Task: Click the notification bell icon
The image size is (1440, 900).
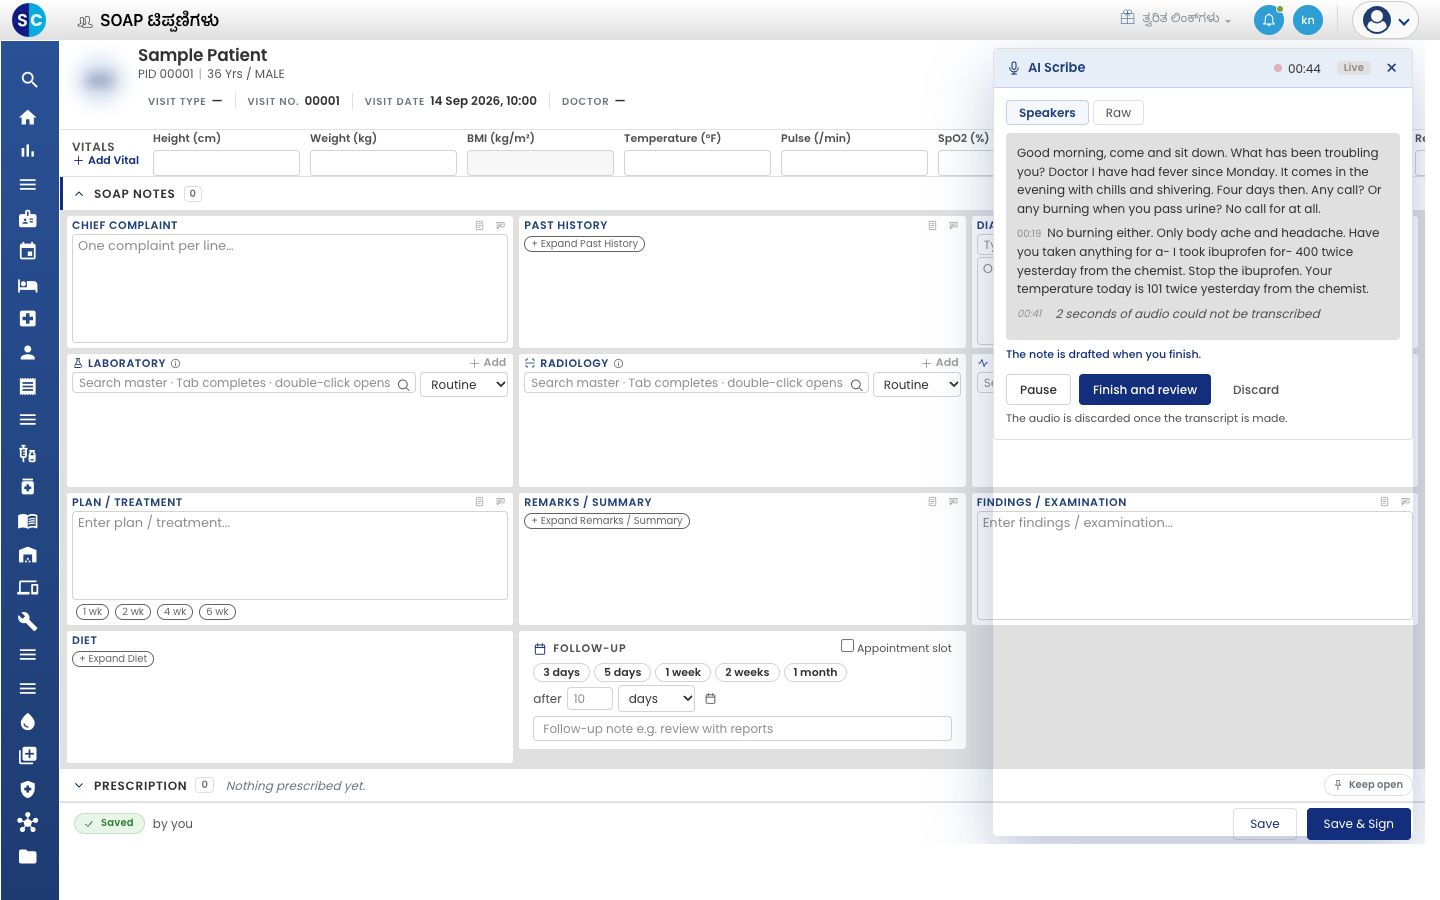Action: coord(1269,20)
